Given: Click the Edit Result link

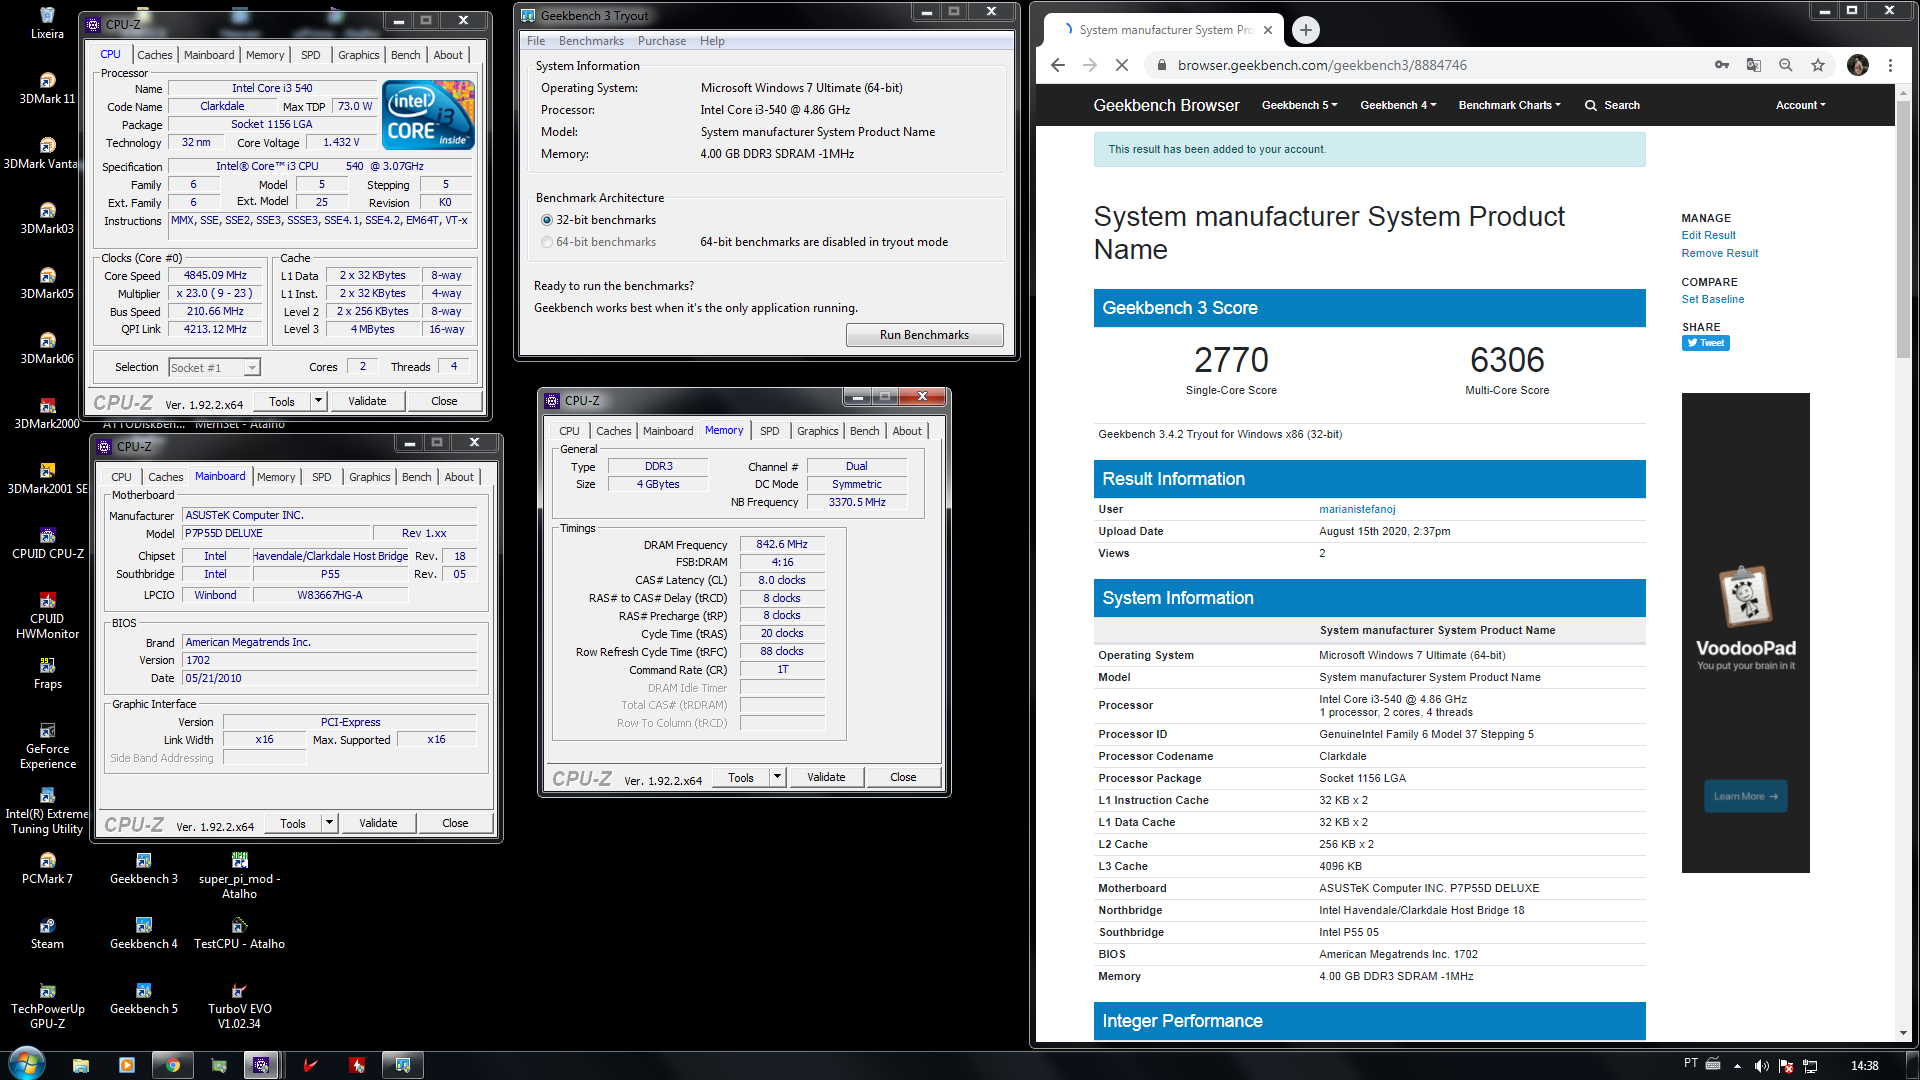Looking at the screenshot, I should click(x=1708, y=235).
